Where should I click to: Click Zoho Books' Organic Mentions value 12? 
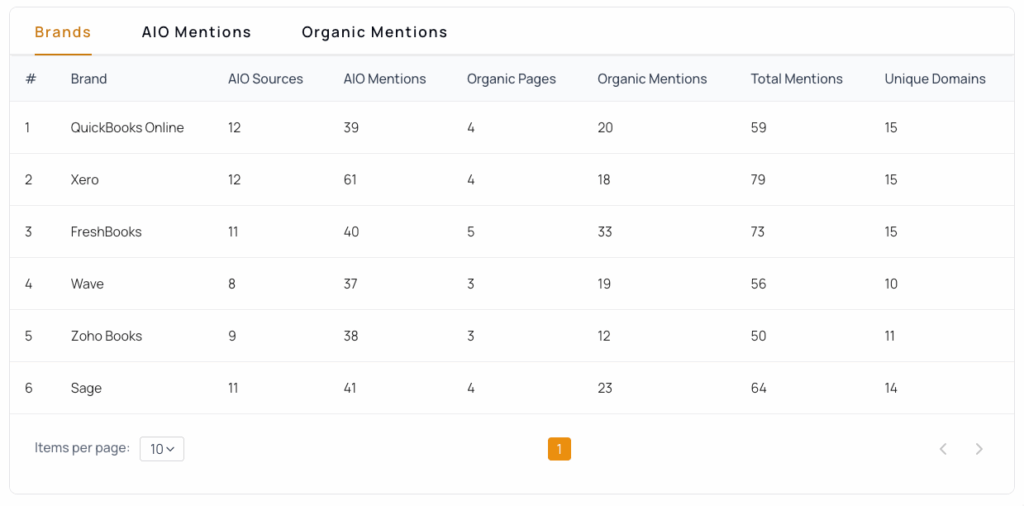click(x=603, y=336)
